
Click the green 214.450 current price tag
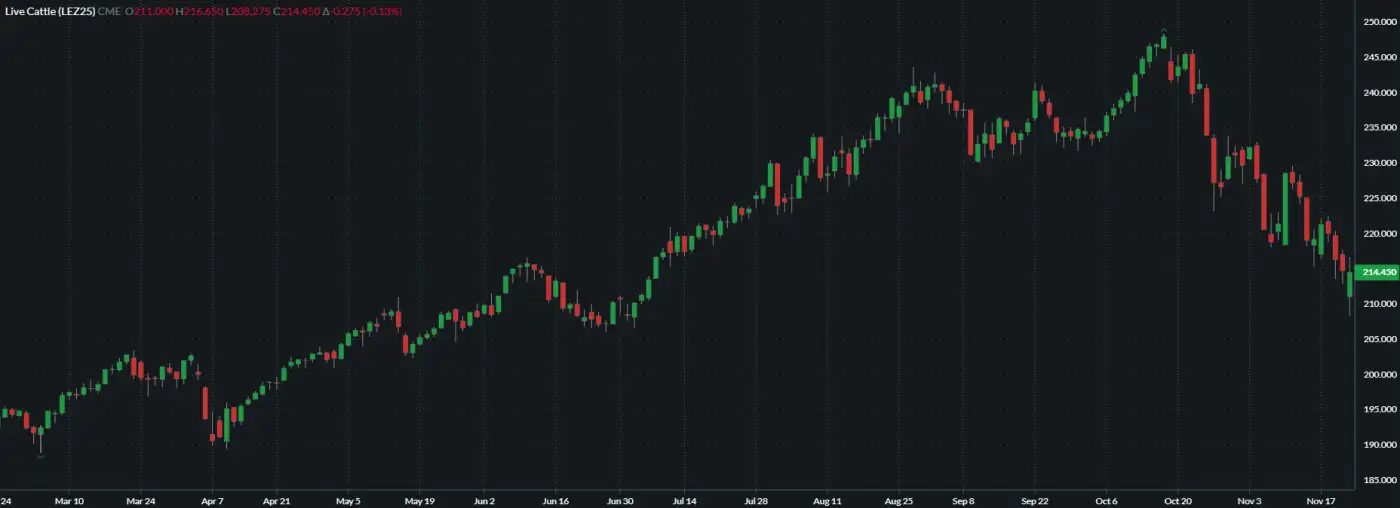(1379, 272)
